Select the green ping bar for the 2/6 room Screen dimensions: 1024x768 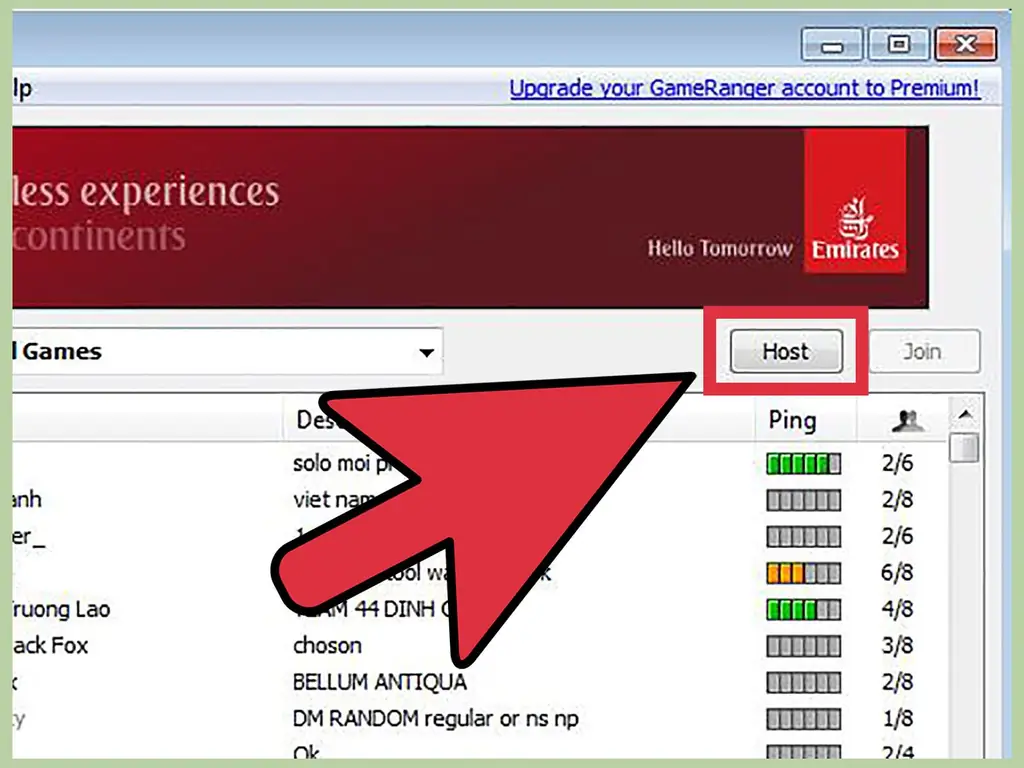(803, 464)
